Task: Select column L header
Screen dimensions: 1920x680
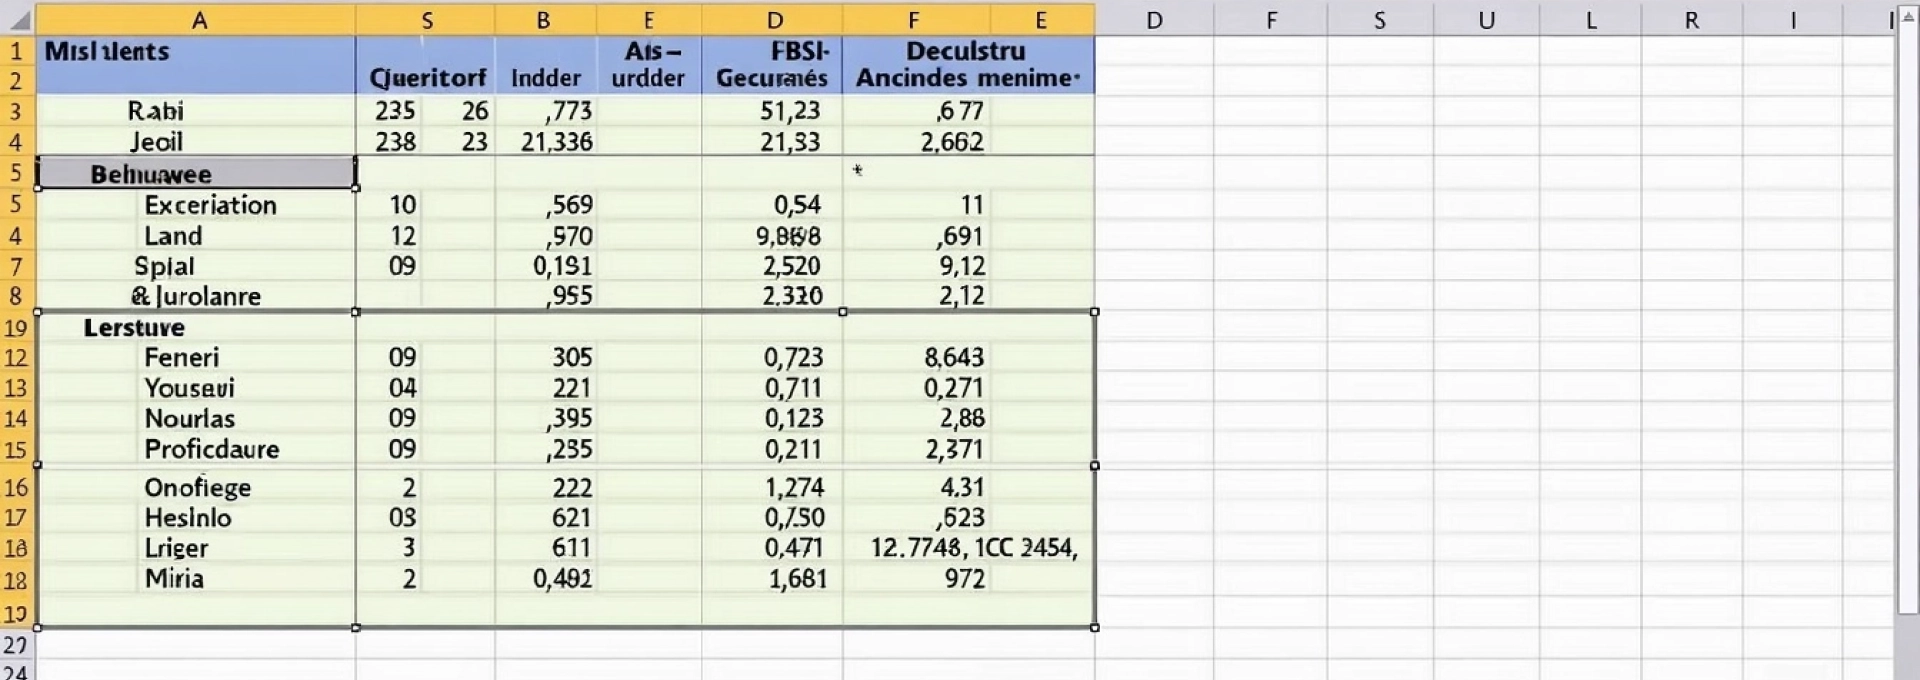Action: (1590, 20)
